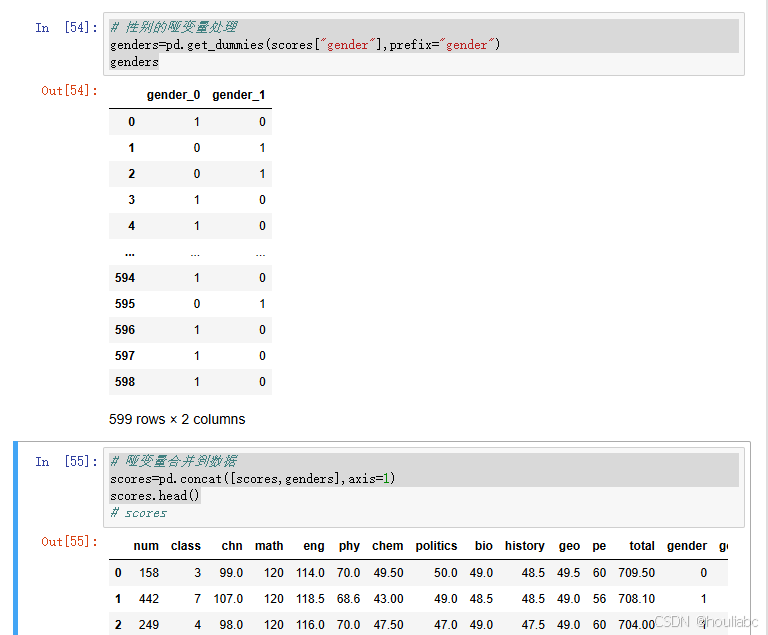Click chn value 107.0
The height and width of the screenshot is (635, 768).
point(228,598)
